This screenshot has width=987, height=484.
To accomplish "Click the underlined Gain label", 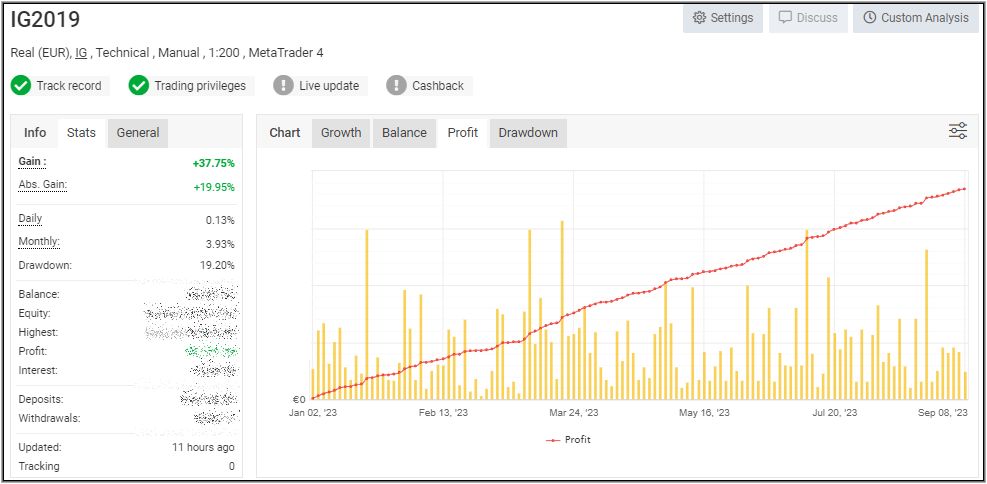I will pyautogui.click(x=32, y=162).
